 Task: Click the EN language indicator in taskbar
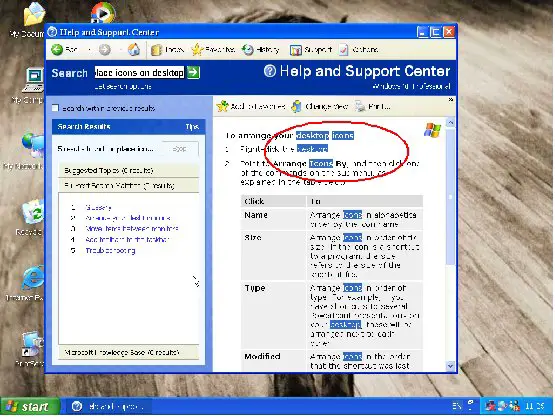pos(457,406)
